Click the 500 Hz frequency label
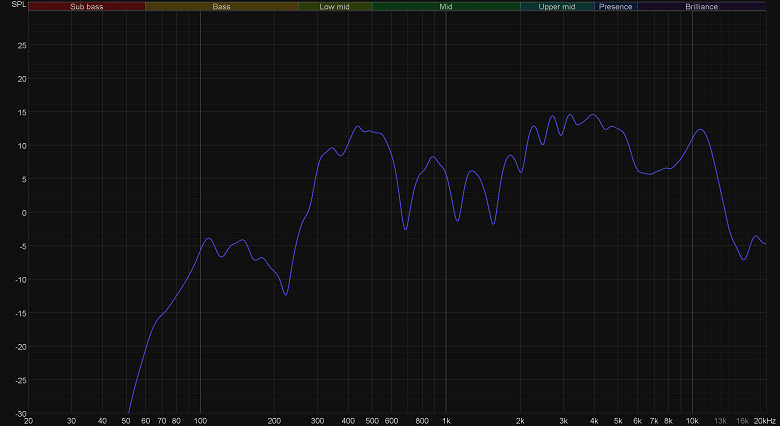This screenshot has width=780, height=426. pos(372,421)
